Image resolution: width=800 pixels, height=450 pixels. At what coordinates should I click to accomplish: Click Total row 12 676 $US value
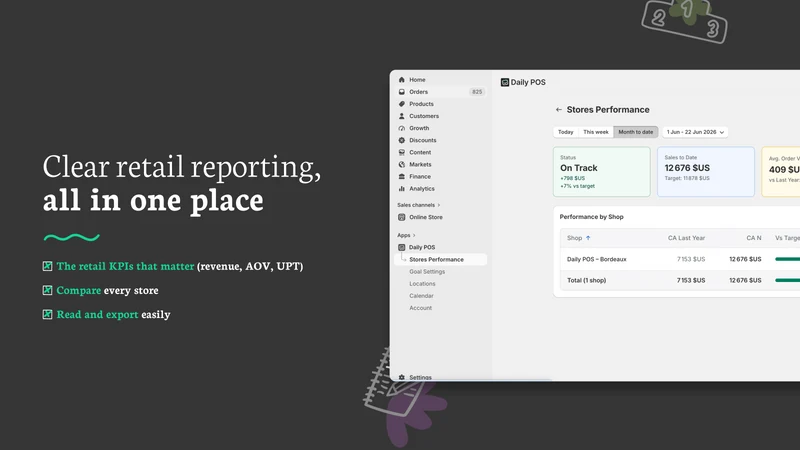(x=745, y=280)
